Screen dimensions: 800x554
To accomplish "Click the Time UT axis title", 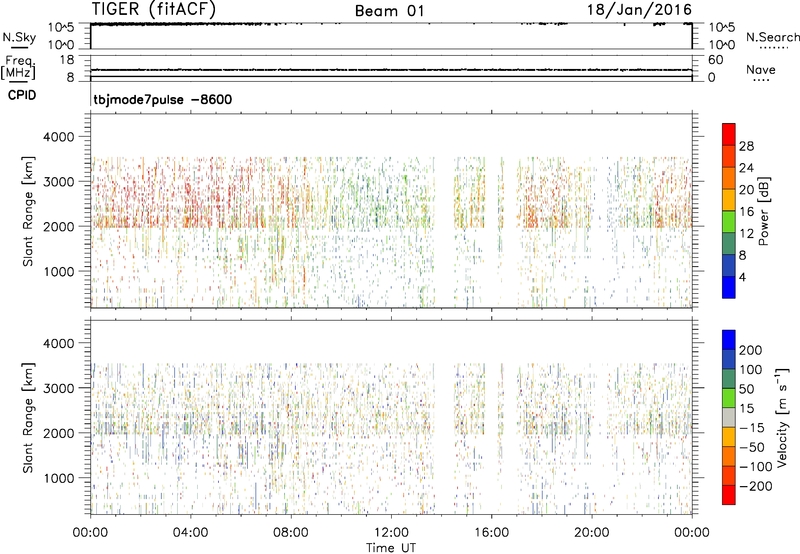I will pyautogui.click(x=391, y=548).
